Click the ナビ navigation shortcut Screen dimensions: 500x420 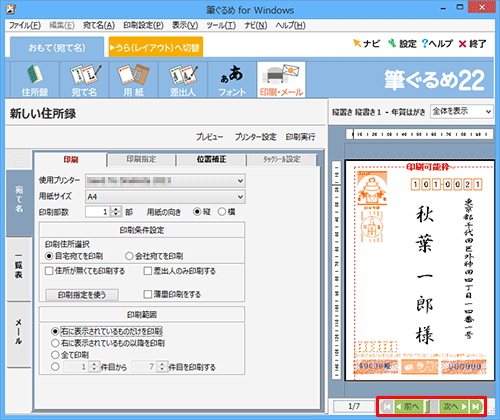pyautogui.click(x=366, y=44)
